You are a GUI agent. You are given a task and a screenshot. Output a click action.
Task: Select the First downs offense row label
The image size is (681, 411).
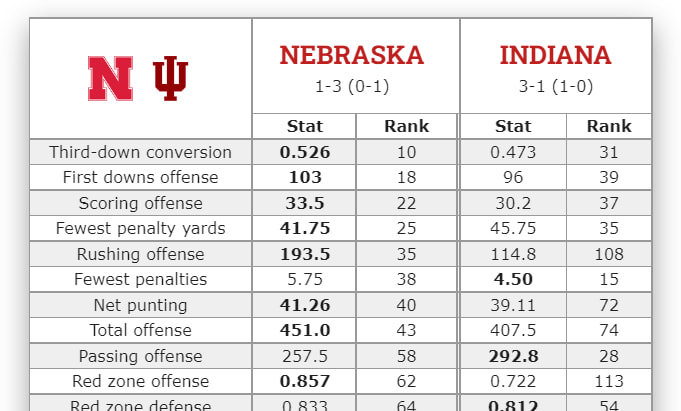click(140, 177)
